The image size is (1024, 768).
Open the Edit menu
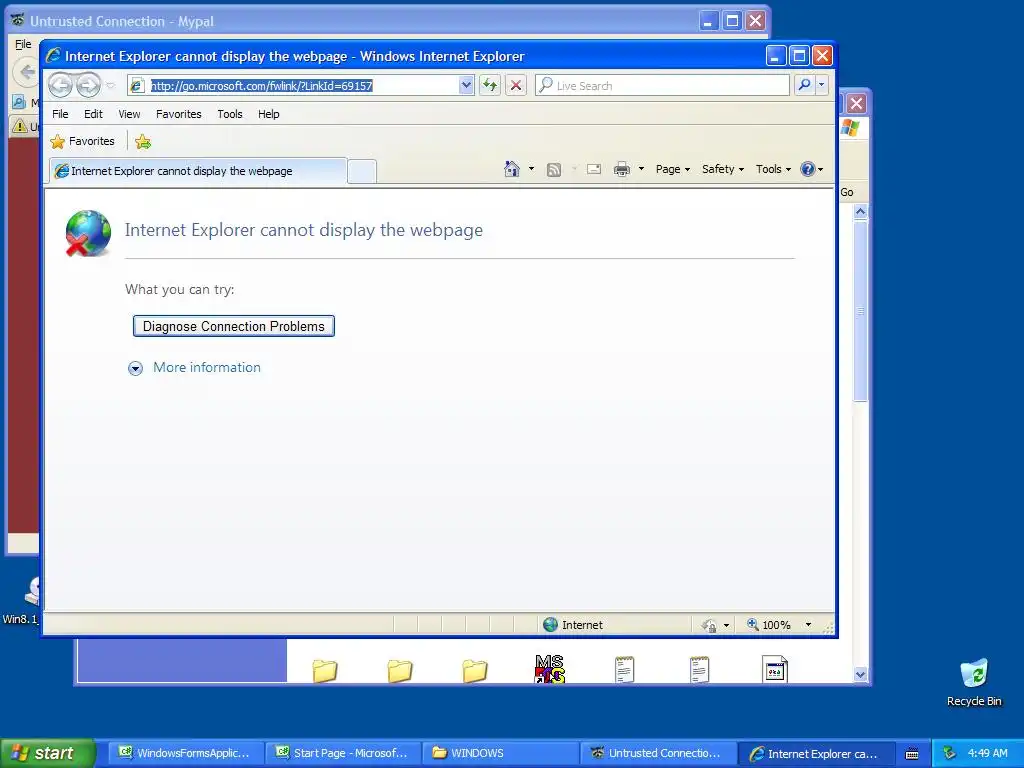93,114
